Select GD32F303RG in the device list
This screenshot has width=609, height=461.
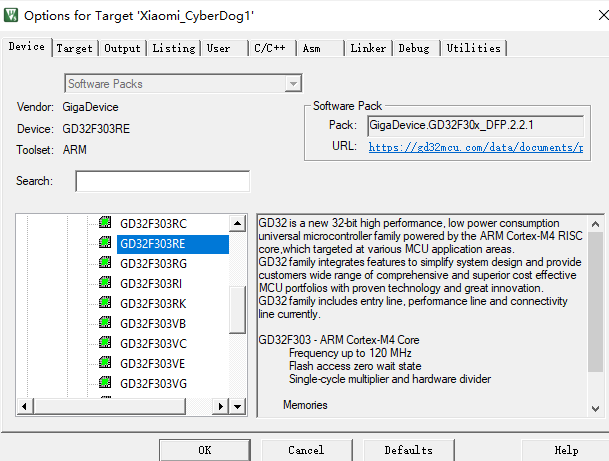pos(153,264)
